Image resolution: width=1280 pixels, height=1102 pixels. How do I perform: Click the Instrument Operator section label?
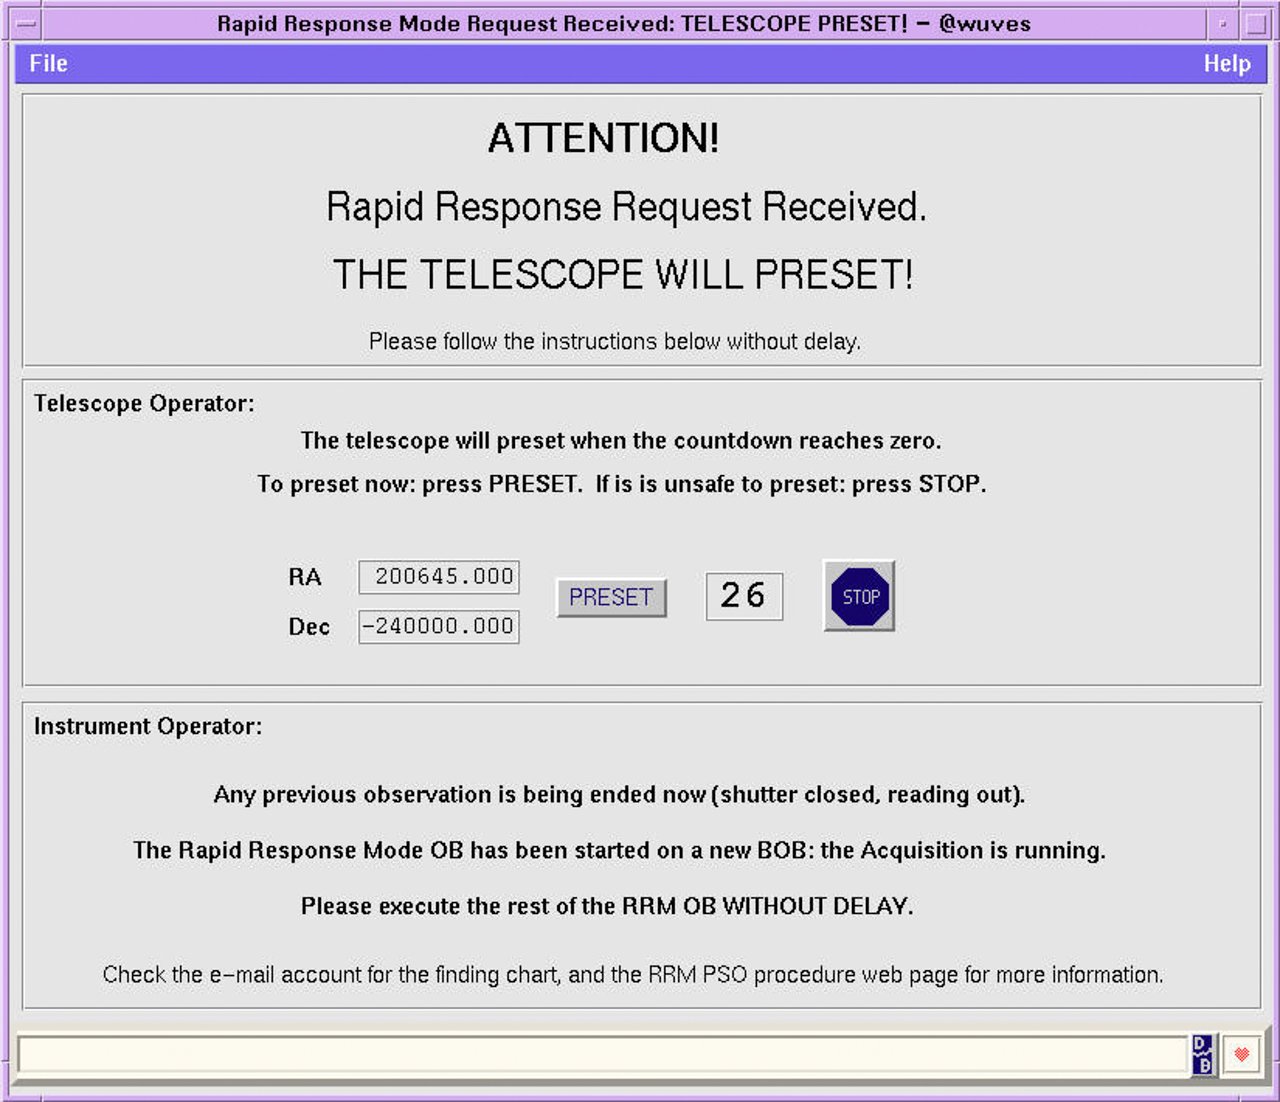[x=148, y=726]
